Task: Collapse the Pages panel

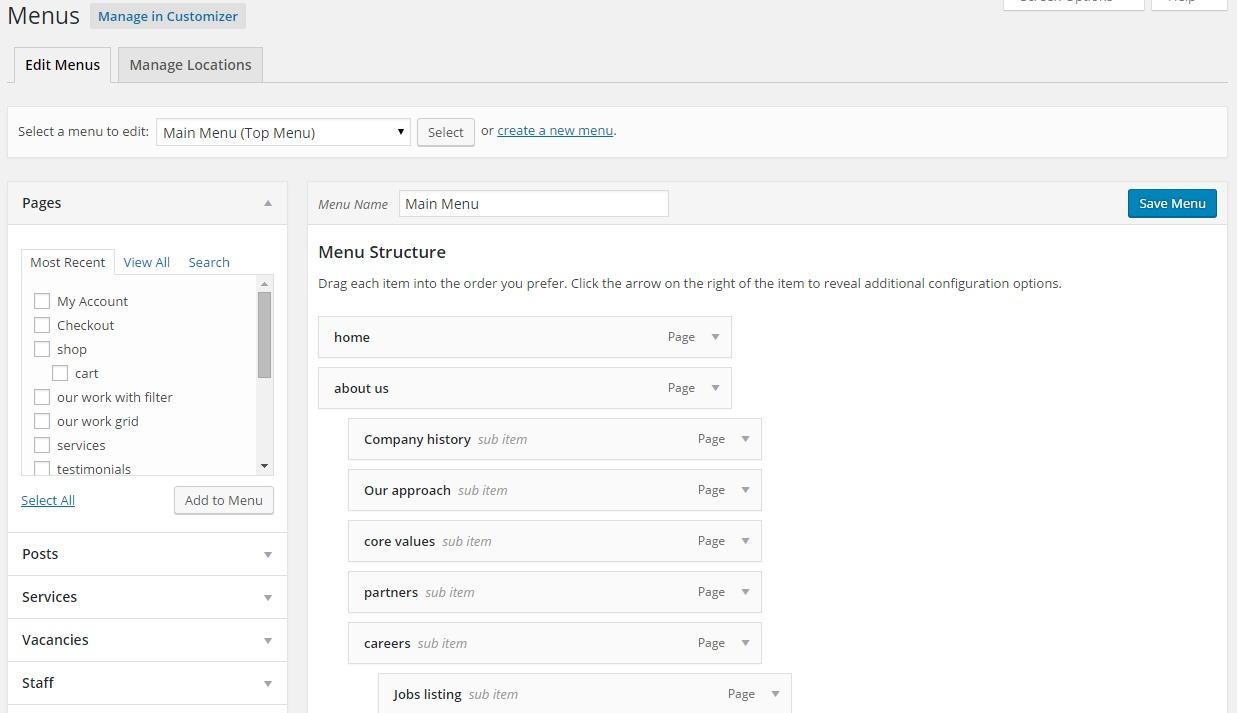Action: (267, 203)
